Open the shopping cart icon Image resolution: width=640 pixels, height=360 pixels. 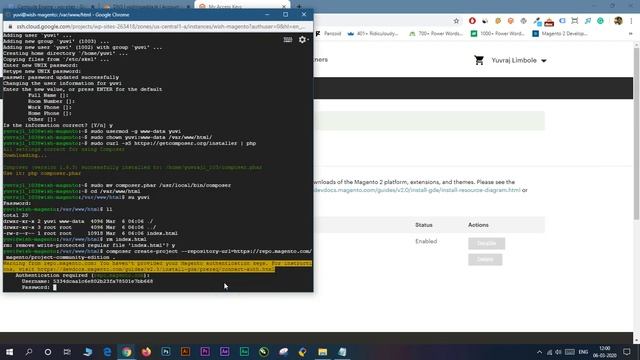479,60
